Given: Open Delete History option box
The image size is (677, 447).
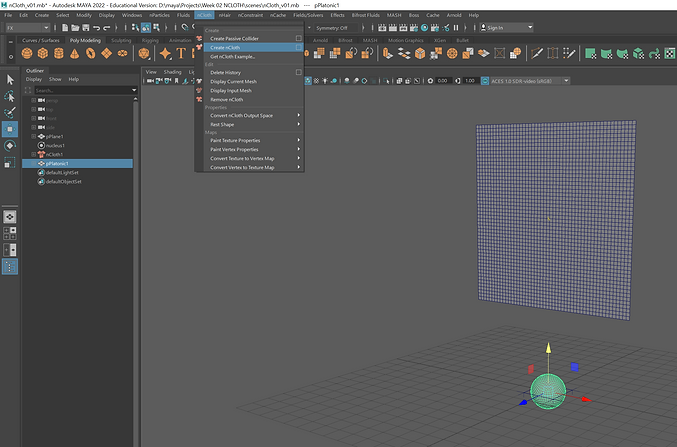Looking at the screenshot, I should click(298, 73).
